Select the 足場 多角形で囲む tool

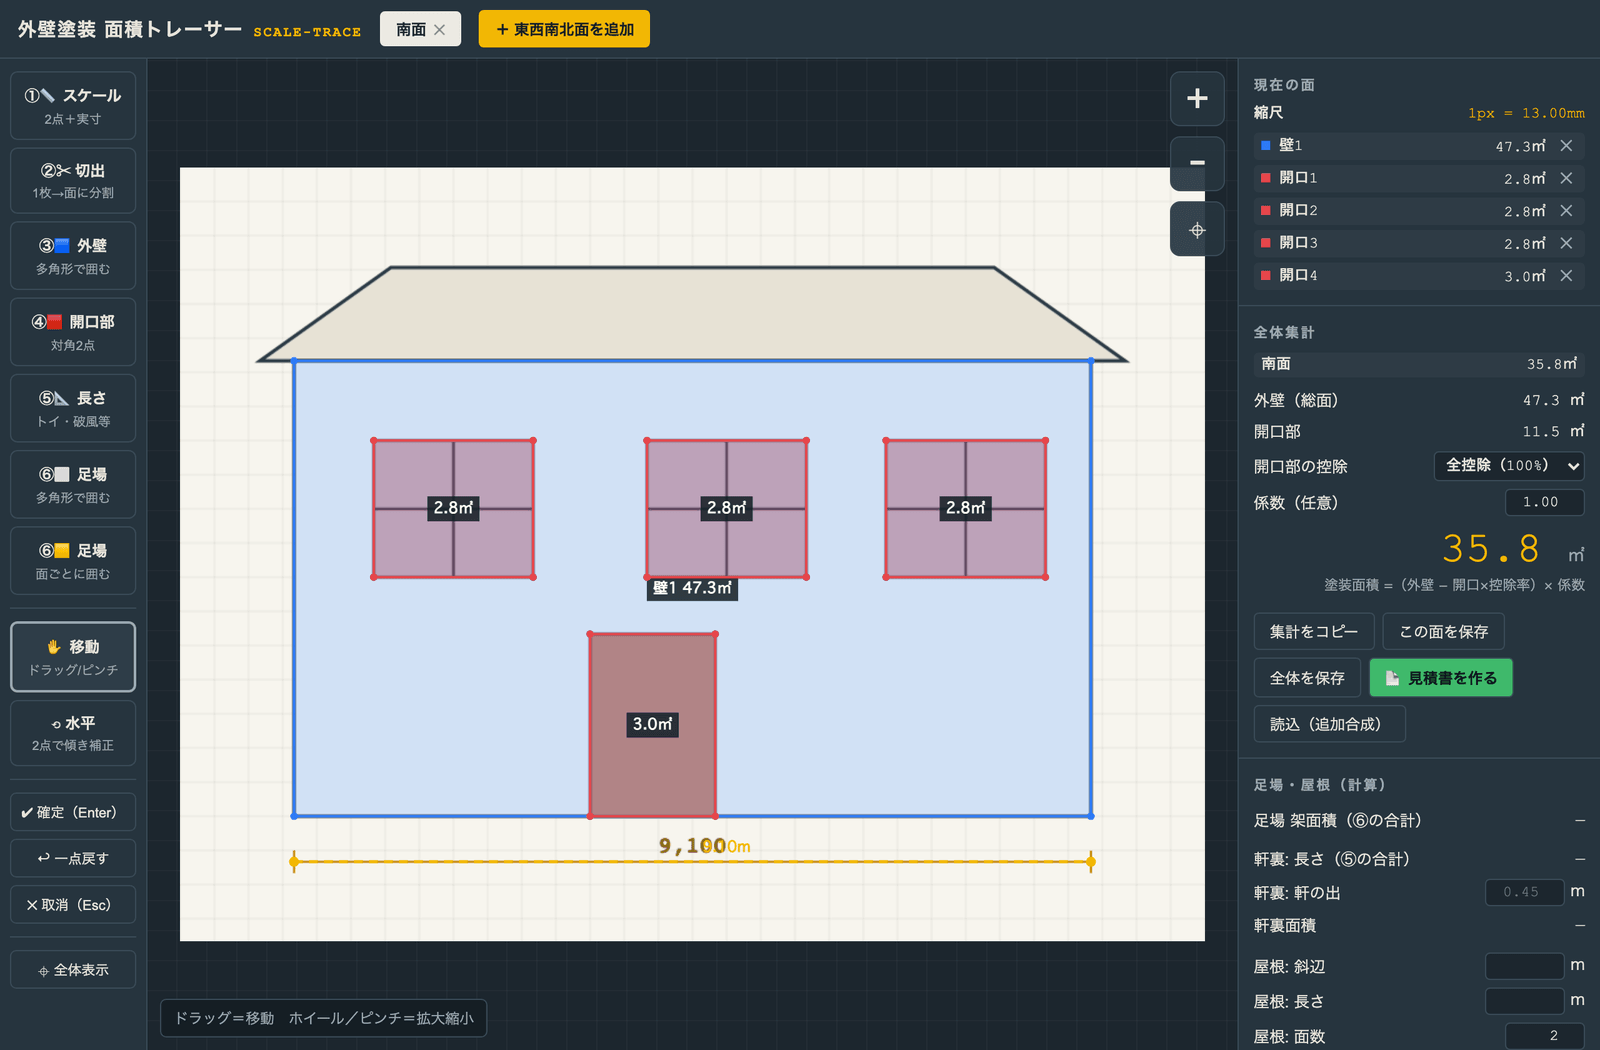pos(73,485)
